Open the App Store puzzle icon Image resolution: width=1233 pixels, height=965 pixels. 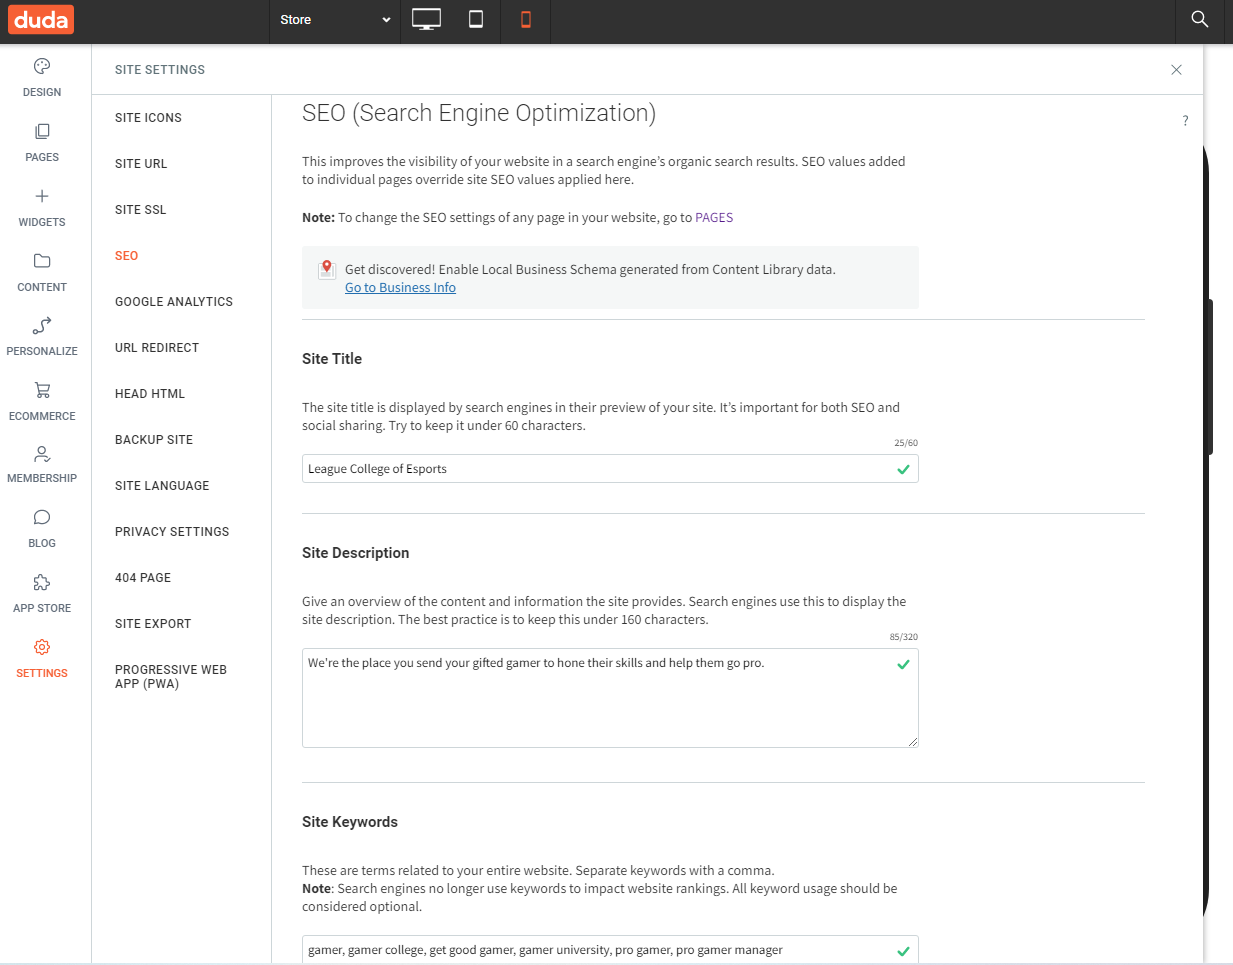point(42,582)
